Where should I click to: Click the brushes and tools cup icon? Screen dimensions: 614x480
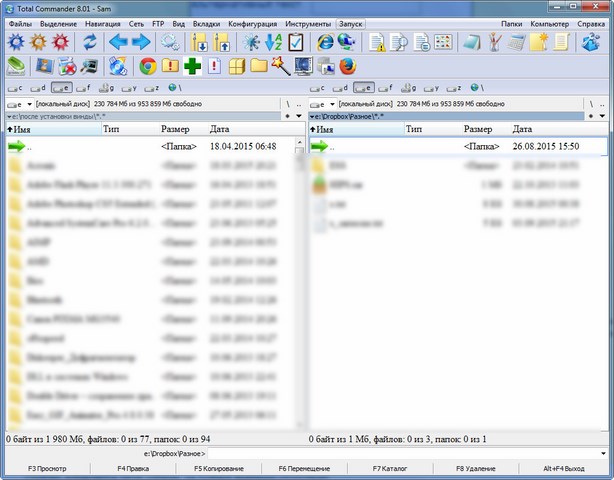(x=494, y=42)
